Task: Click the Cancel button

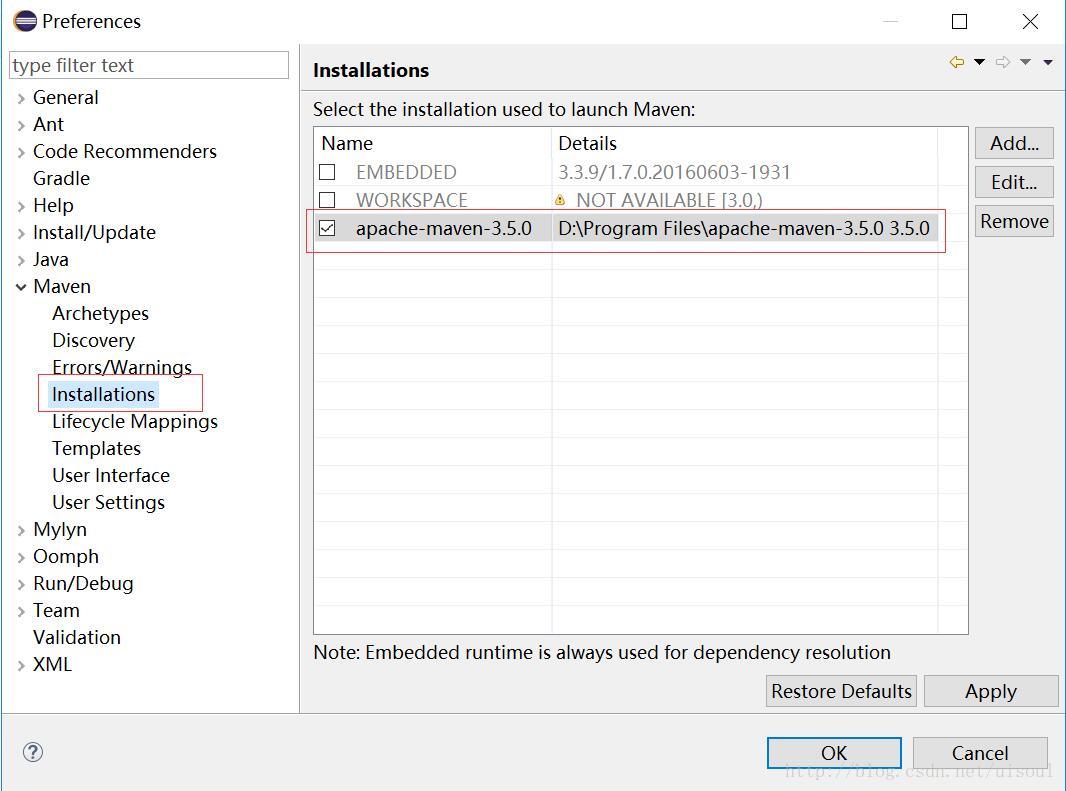Action: [x=980, y=753]
